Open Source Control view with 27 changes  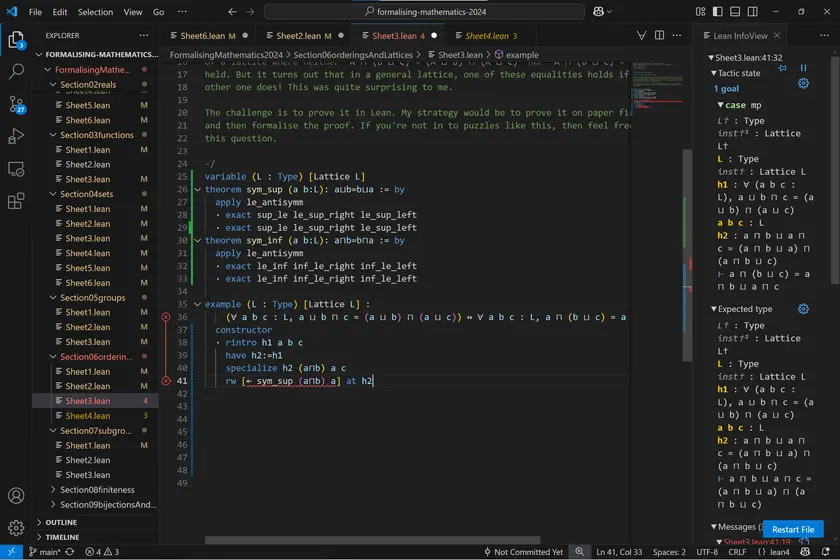16,104
